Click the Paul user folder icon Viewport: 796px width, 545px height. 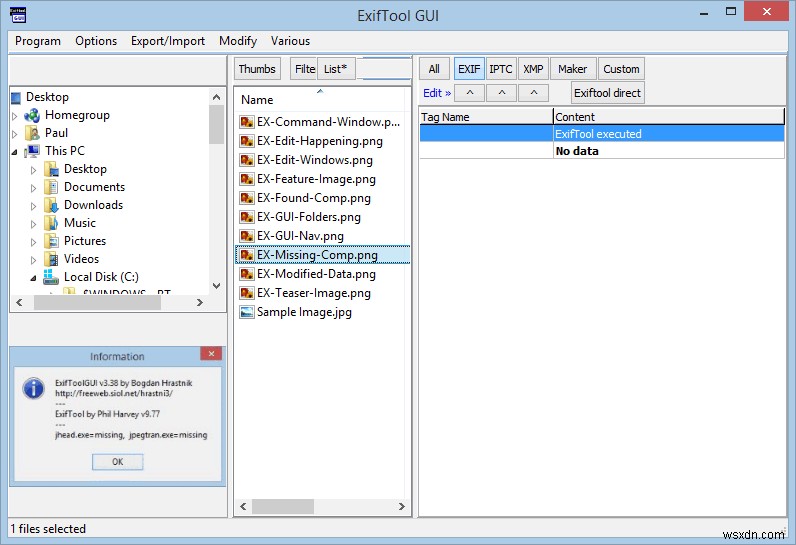32,133
